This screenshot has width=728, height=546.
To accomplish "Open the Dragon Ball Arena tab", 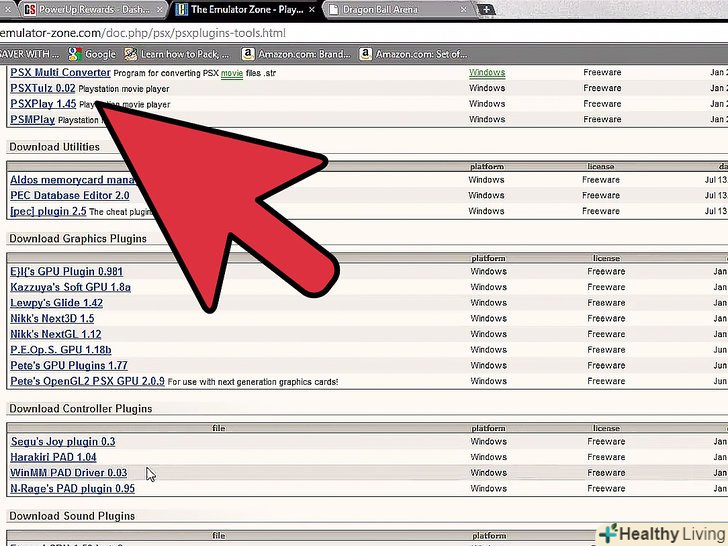I will tap(399, 9).
